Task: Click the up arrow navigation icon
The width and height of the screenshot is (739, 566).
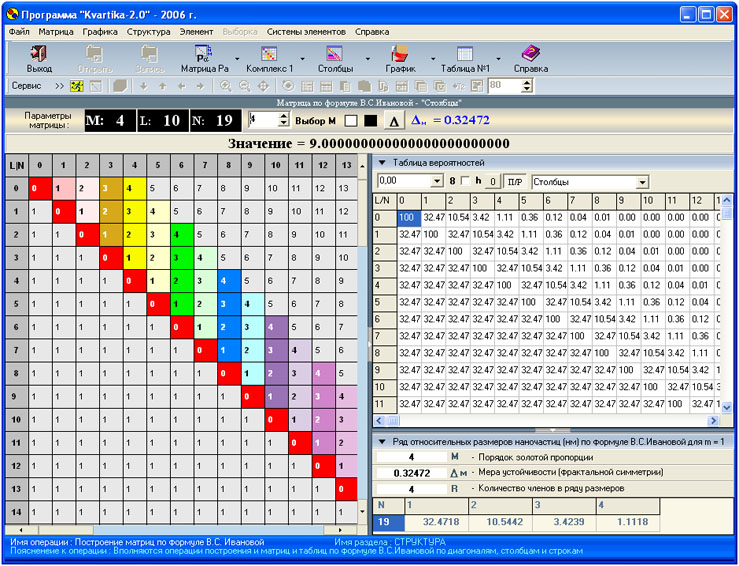Action: (163, 86)
